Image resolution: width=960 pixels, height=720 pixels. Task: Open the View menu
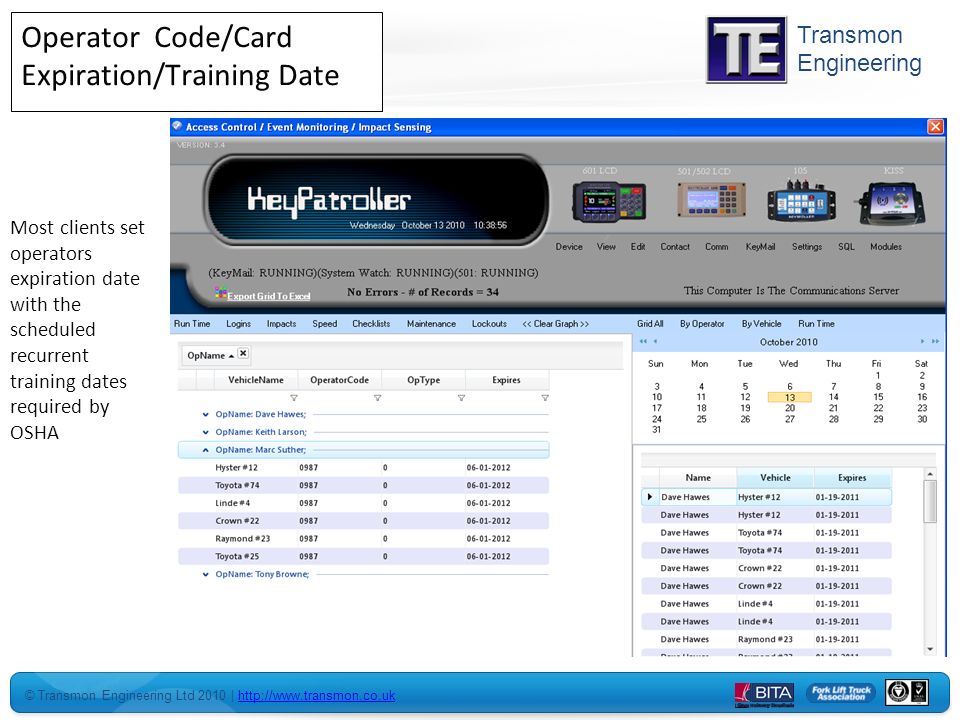[x=606, y=247]
